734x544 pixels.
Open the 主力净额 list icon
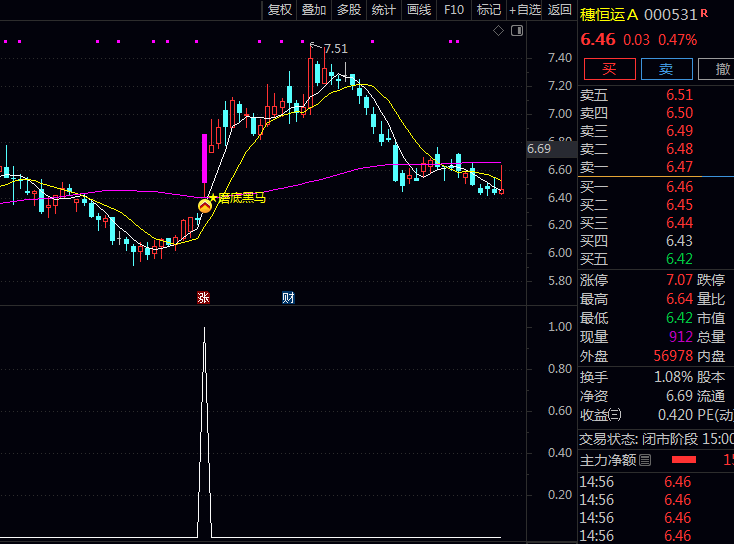(645, 460)
